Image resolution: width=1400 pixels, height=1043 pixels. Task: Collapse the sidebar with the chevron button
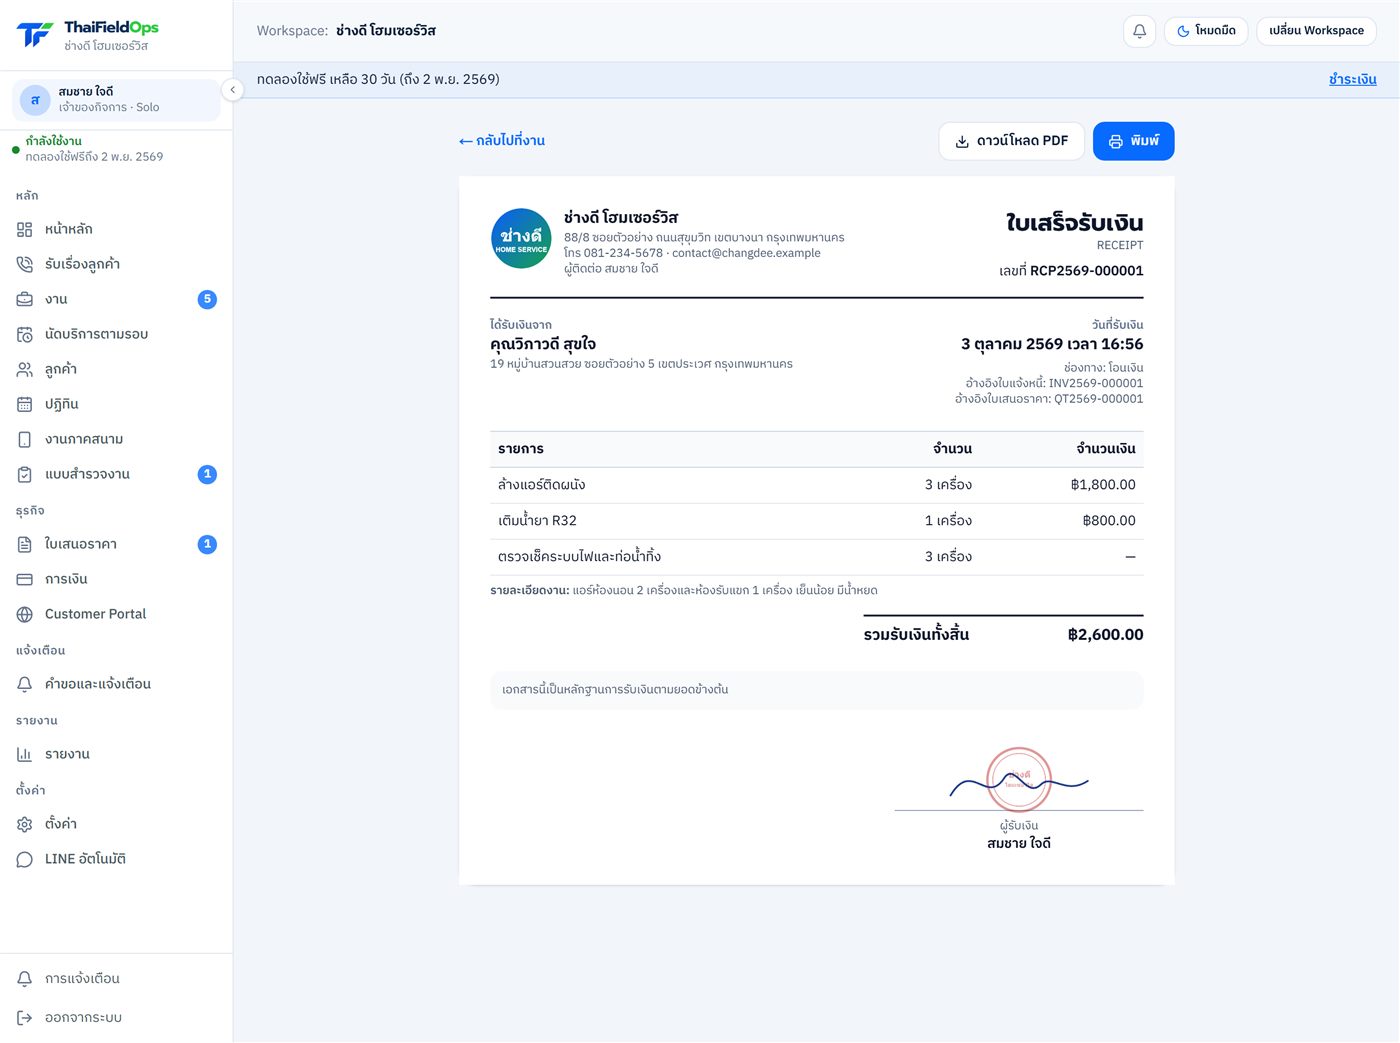(232, 90)
